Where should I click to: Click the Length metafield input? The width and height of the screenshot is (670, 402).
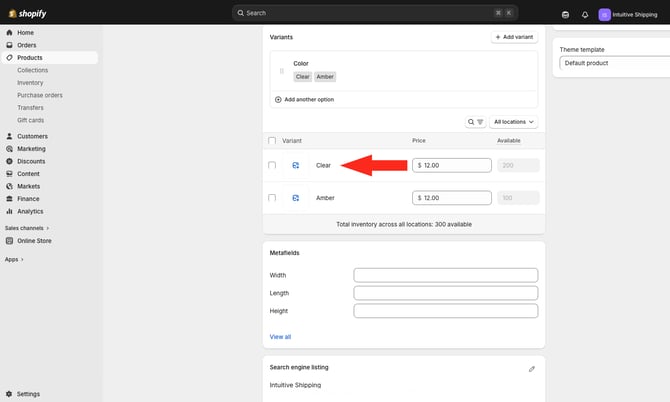[x=446, y=293]
